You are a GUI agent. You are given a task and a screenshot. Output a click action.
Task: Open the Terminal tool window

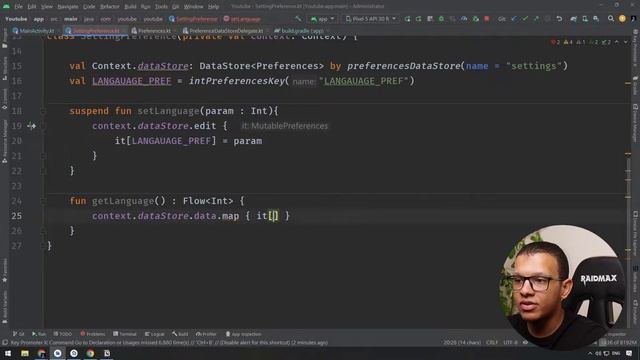coord(125,334)
